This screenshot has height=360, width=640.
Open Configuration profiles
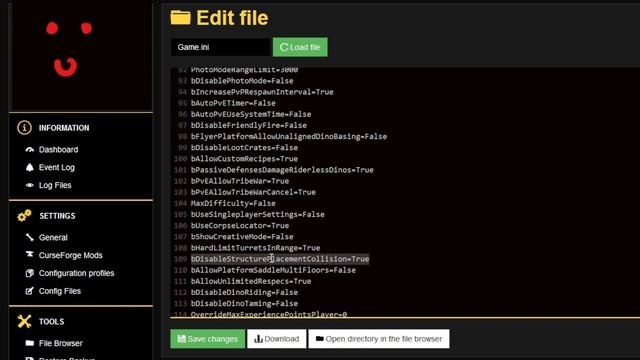[x=76, y=273]
